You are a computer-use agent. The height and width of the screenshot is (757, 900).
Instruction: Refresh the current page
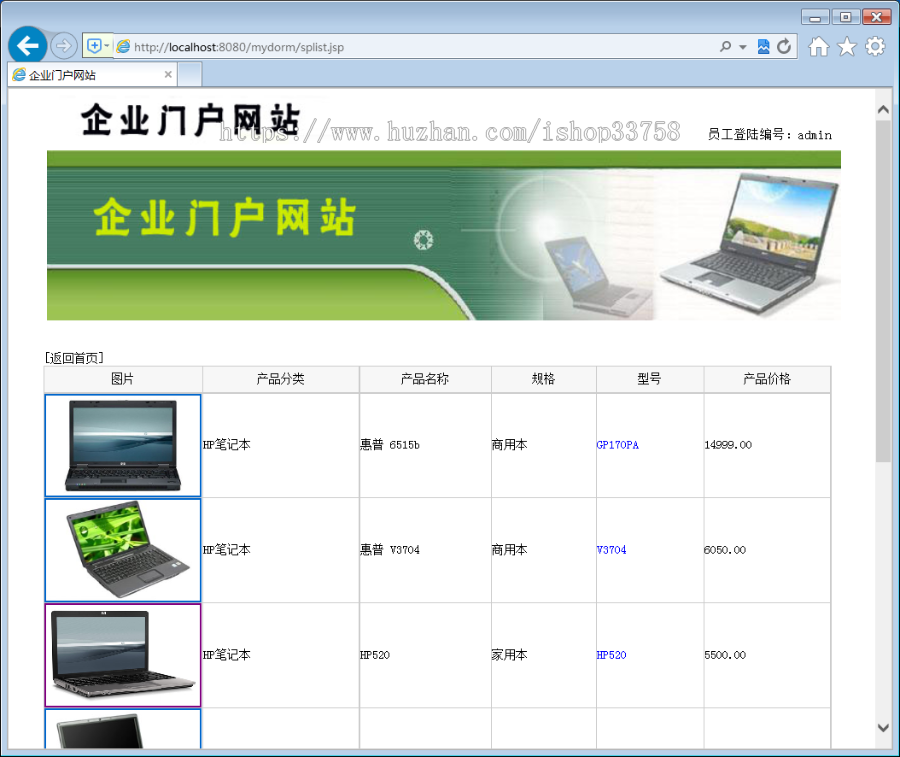(x=781, y=46)
